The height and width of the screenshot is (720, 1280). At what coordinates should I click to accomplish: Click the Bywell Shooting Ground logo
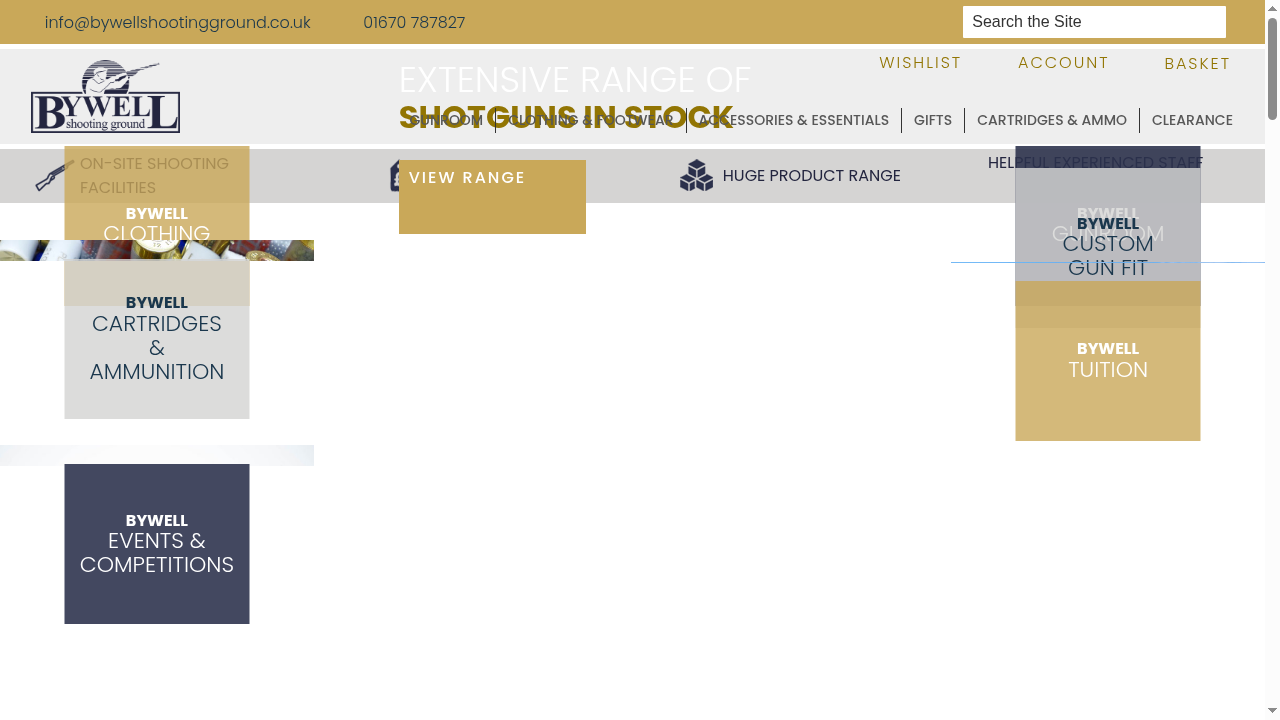(105, 96)
